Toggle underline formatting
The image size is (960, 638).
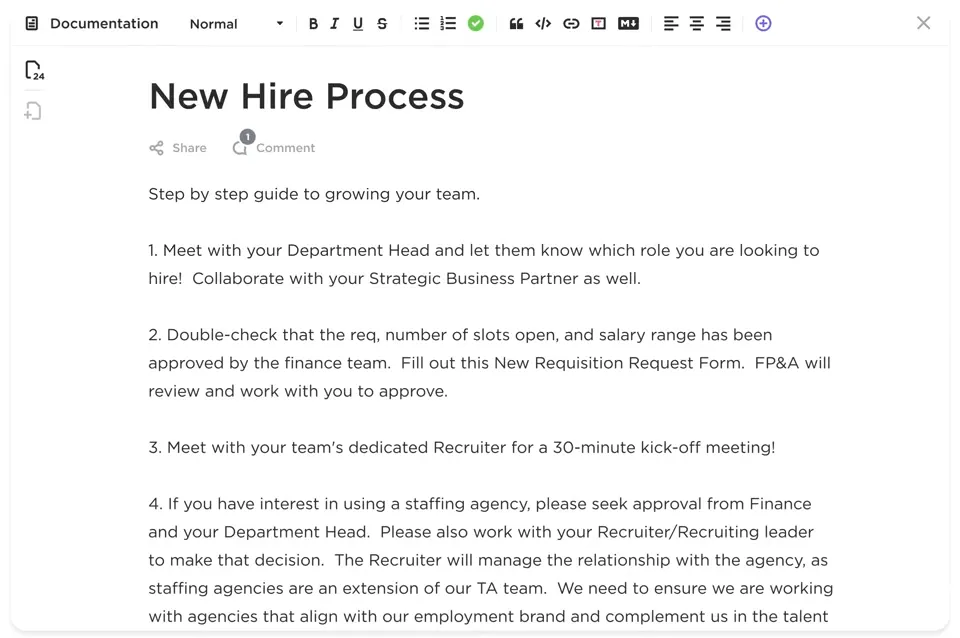click(x=358, y=24)
